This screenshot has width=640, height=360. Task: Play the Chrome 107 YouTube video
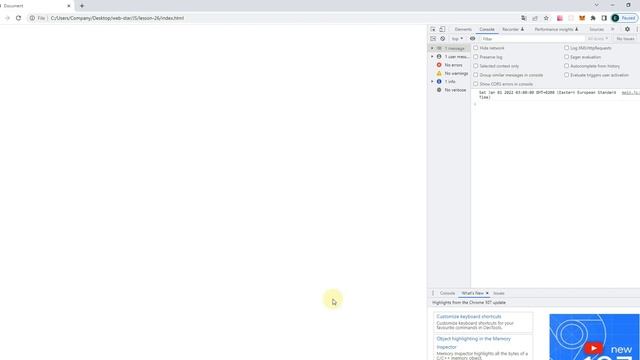coord(593,348)
